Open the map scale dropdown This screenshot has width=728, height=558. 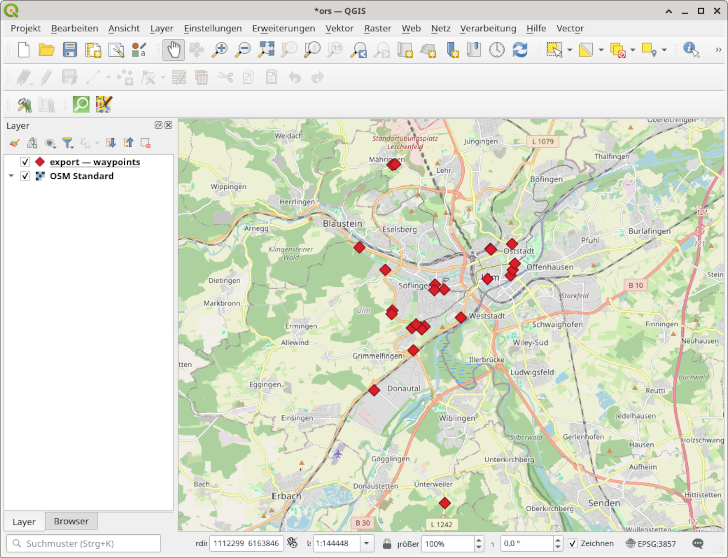367,543
